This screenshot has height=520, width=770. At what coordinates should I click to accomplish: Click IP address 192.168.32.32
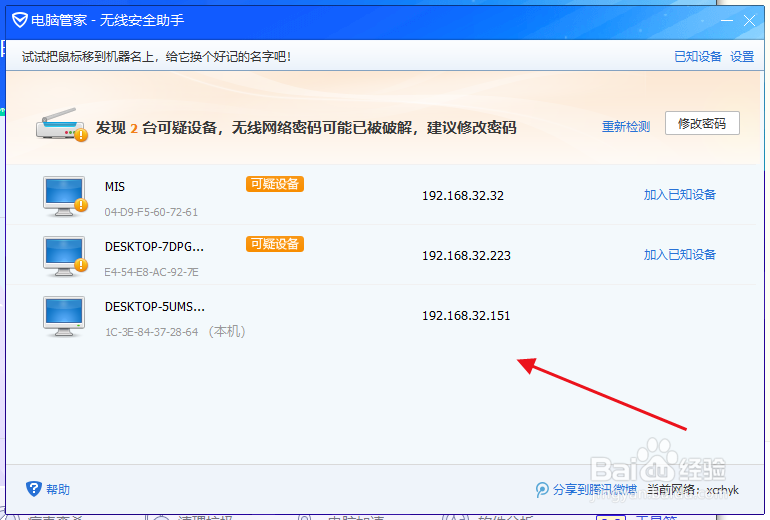pos(463,195)
